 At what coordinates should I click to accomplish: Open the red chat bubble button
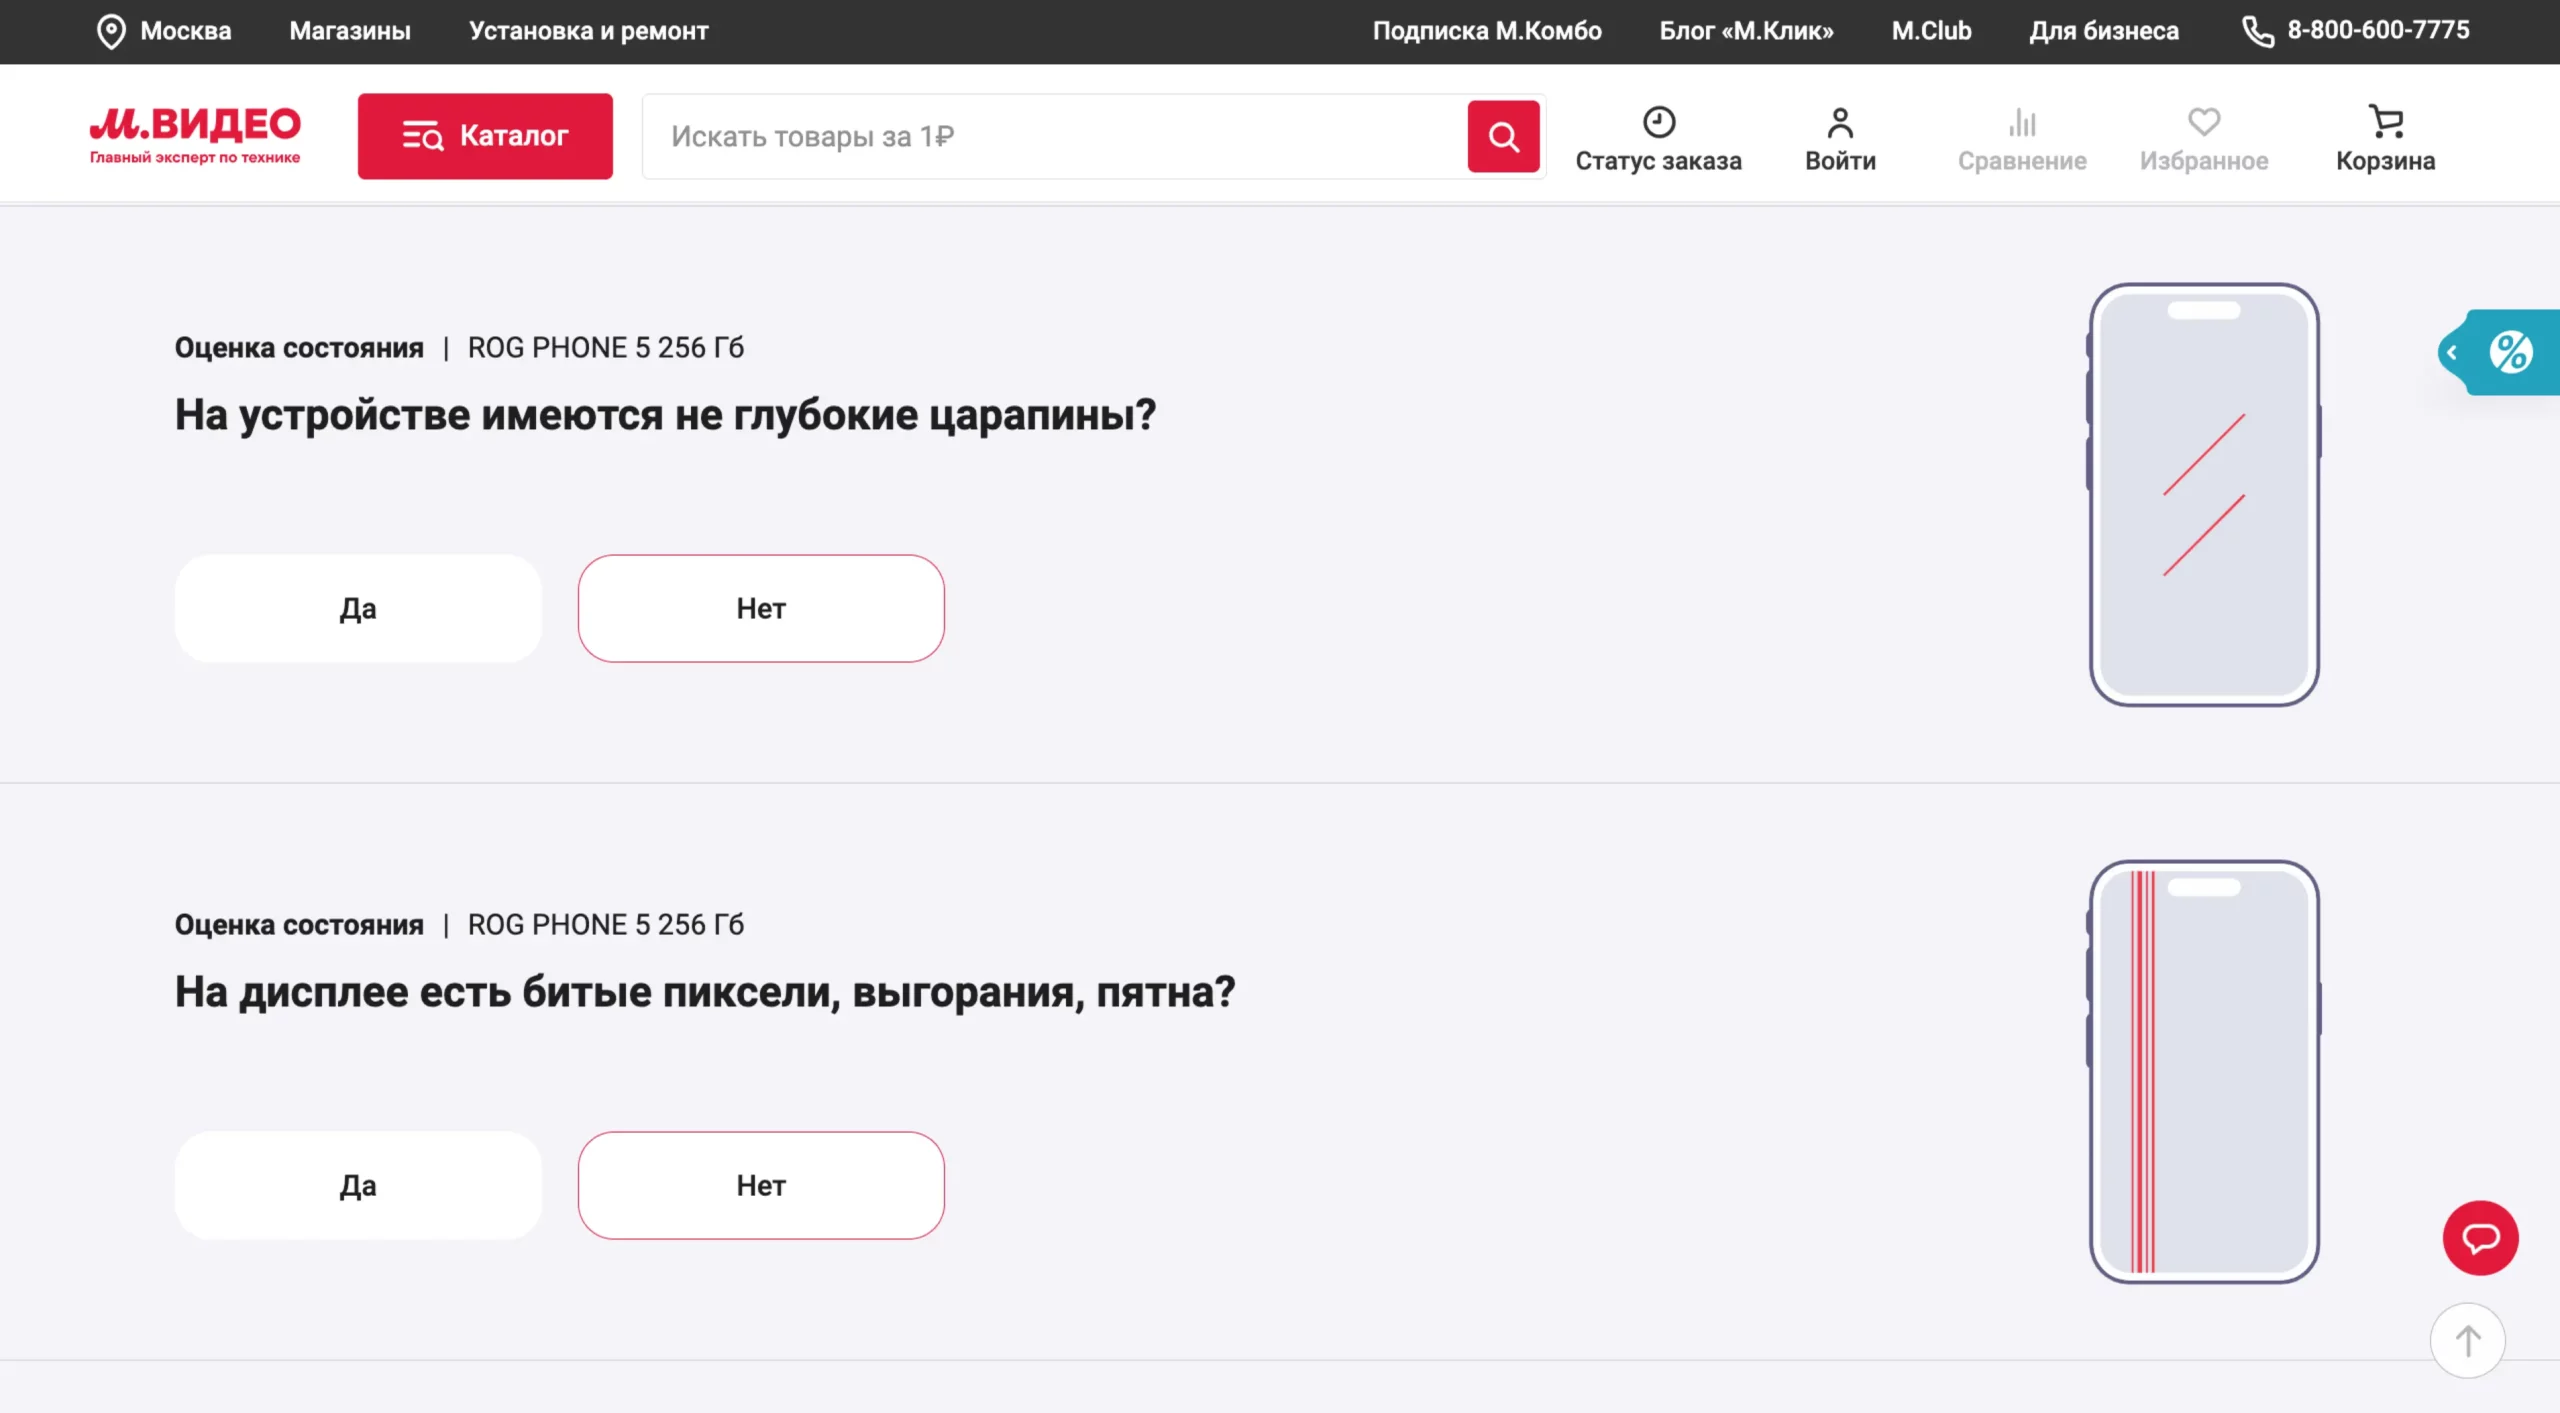2480,1237
